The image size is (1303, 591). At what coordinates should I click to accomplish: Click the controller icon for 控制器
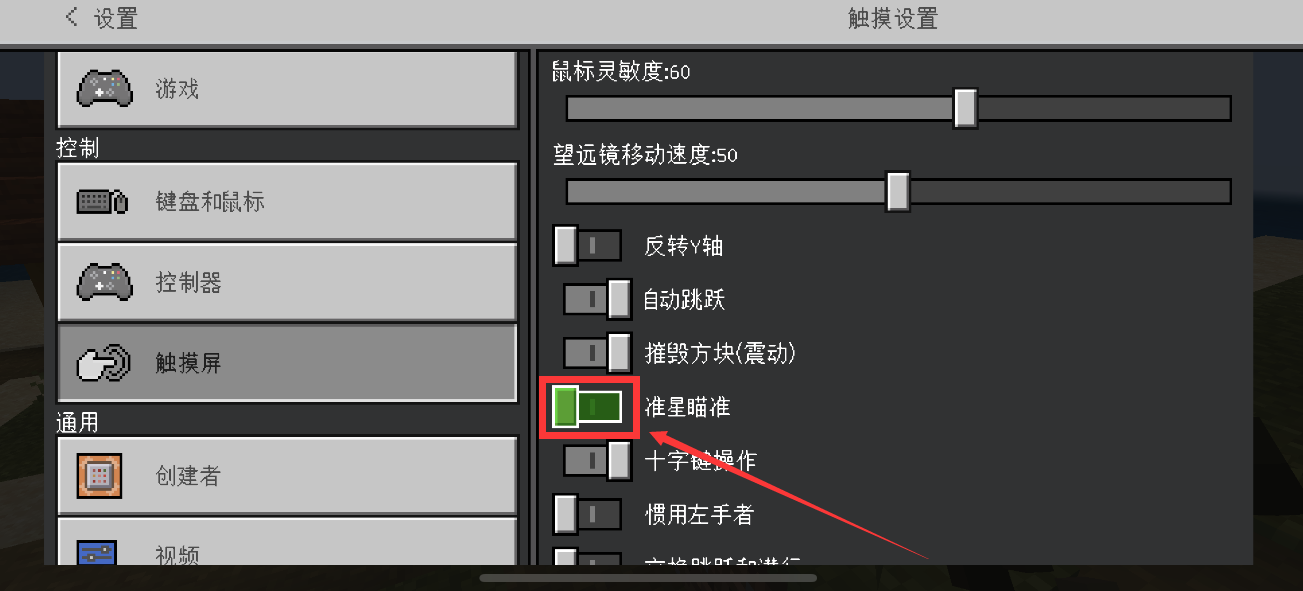tap(104, 283)
